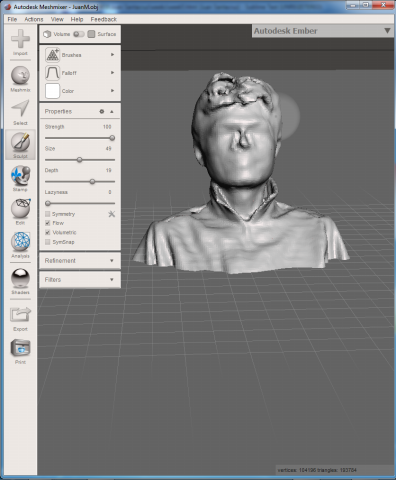396x480 pixels.
Task: Expand the Falloff flyout arrow
Action: [112, 73]
